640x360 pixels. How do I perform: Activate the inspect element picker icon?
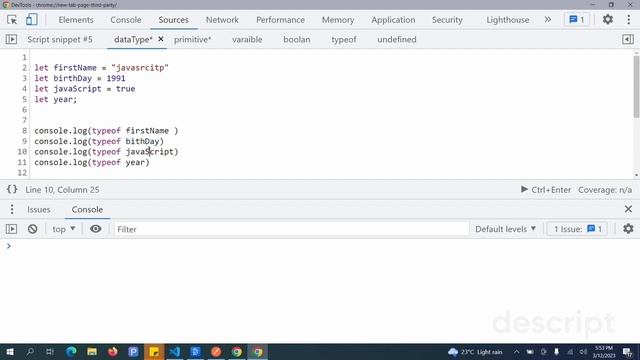coord(12,20)
